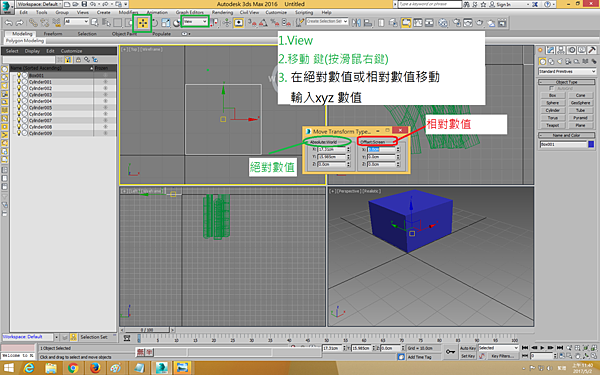Click the Tube primitive button

[580, 111]
